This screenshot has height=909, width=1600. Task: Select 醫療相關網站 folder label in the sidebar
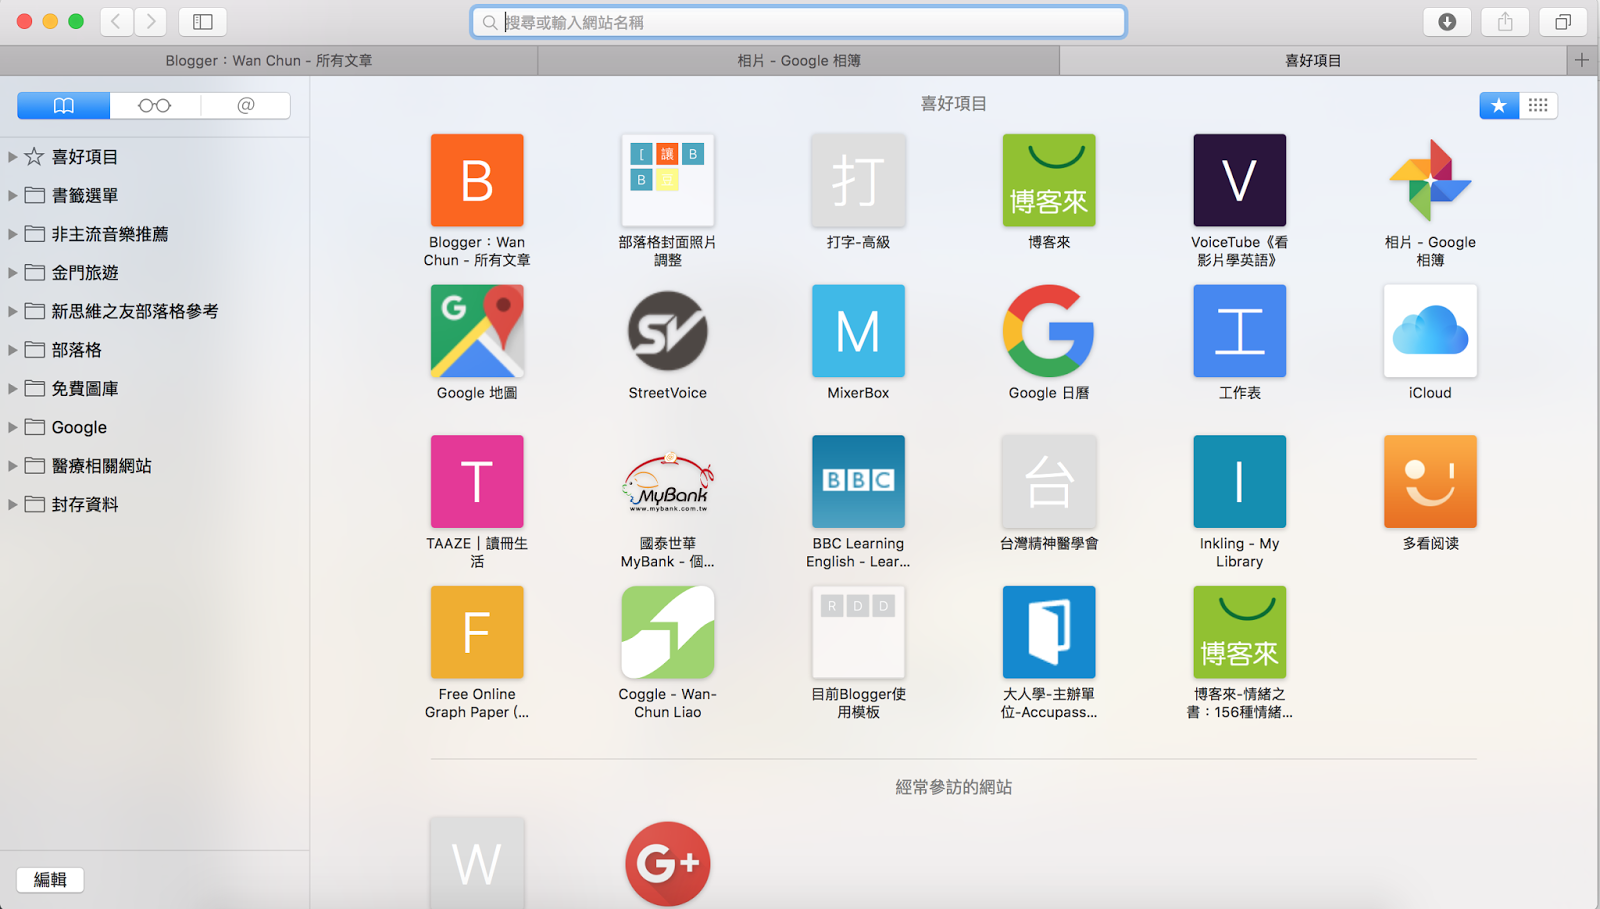click(x=101, y=466)
